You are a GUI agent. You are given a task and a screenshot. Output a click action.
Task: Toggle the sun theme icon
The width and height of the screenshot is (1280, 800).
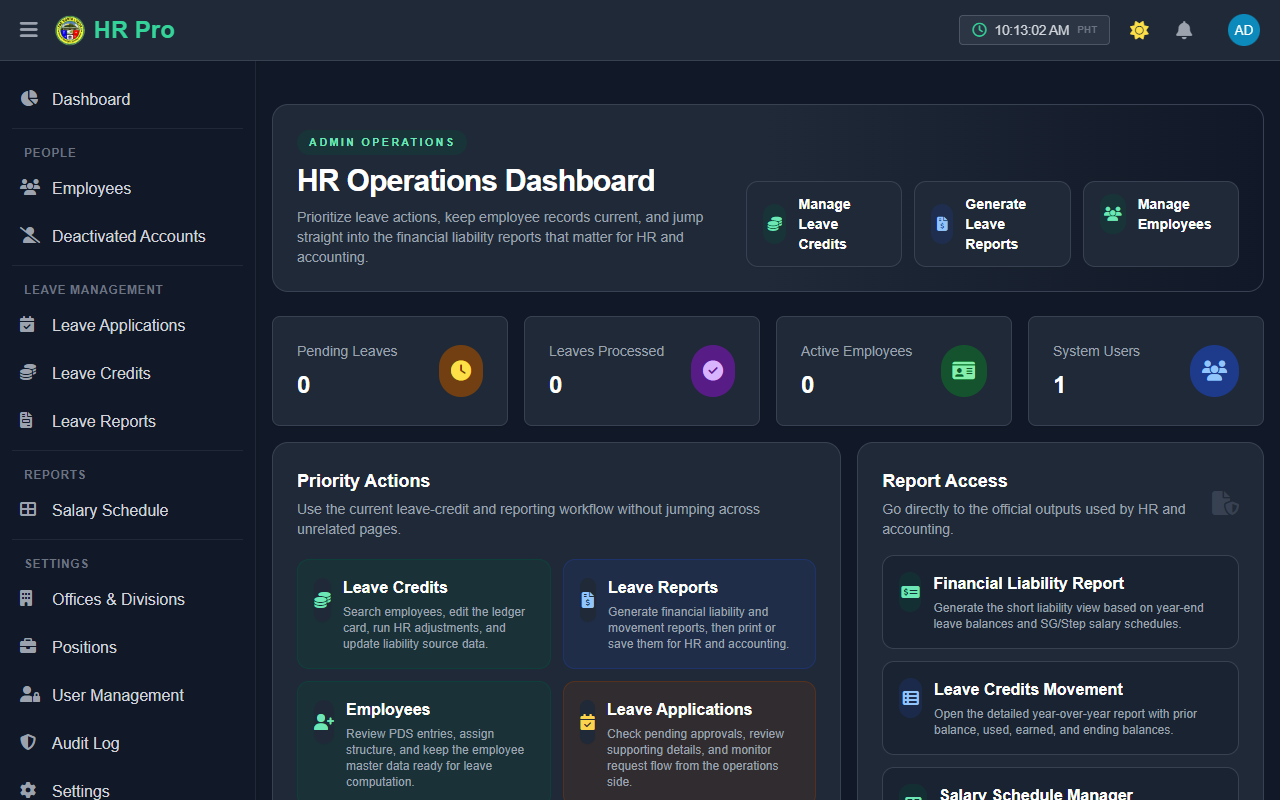[x=1139, y=30]
